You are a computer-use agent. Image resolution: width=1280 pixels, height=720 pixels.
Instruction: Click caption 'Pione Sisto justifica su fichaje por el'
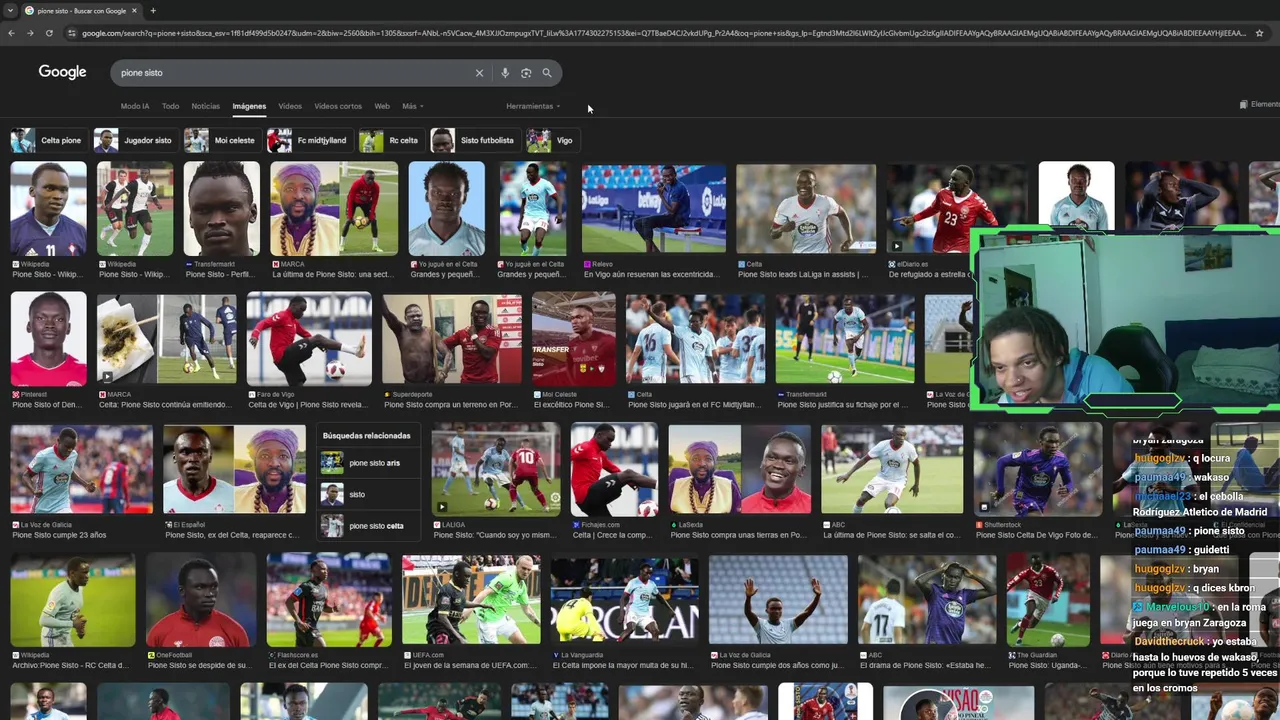point(842,405)
